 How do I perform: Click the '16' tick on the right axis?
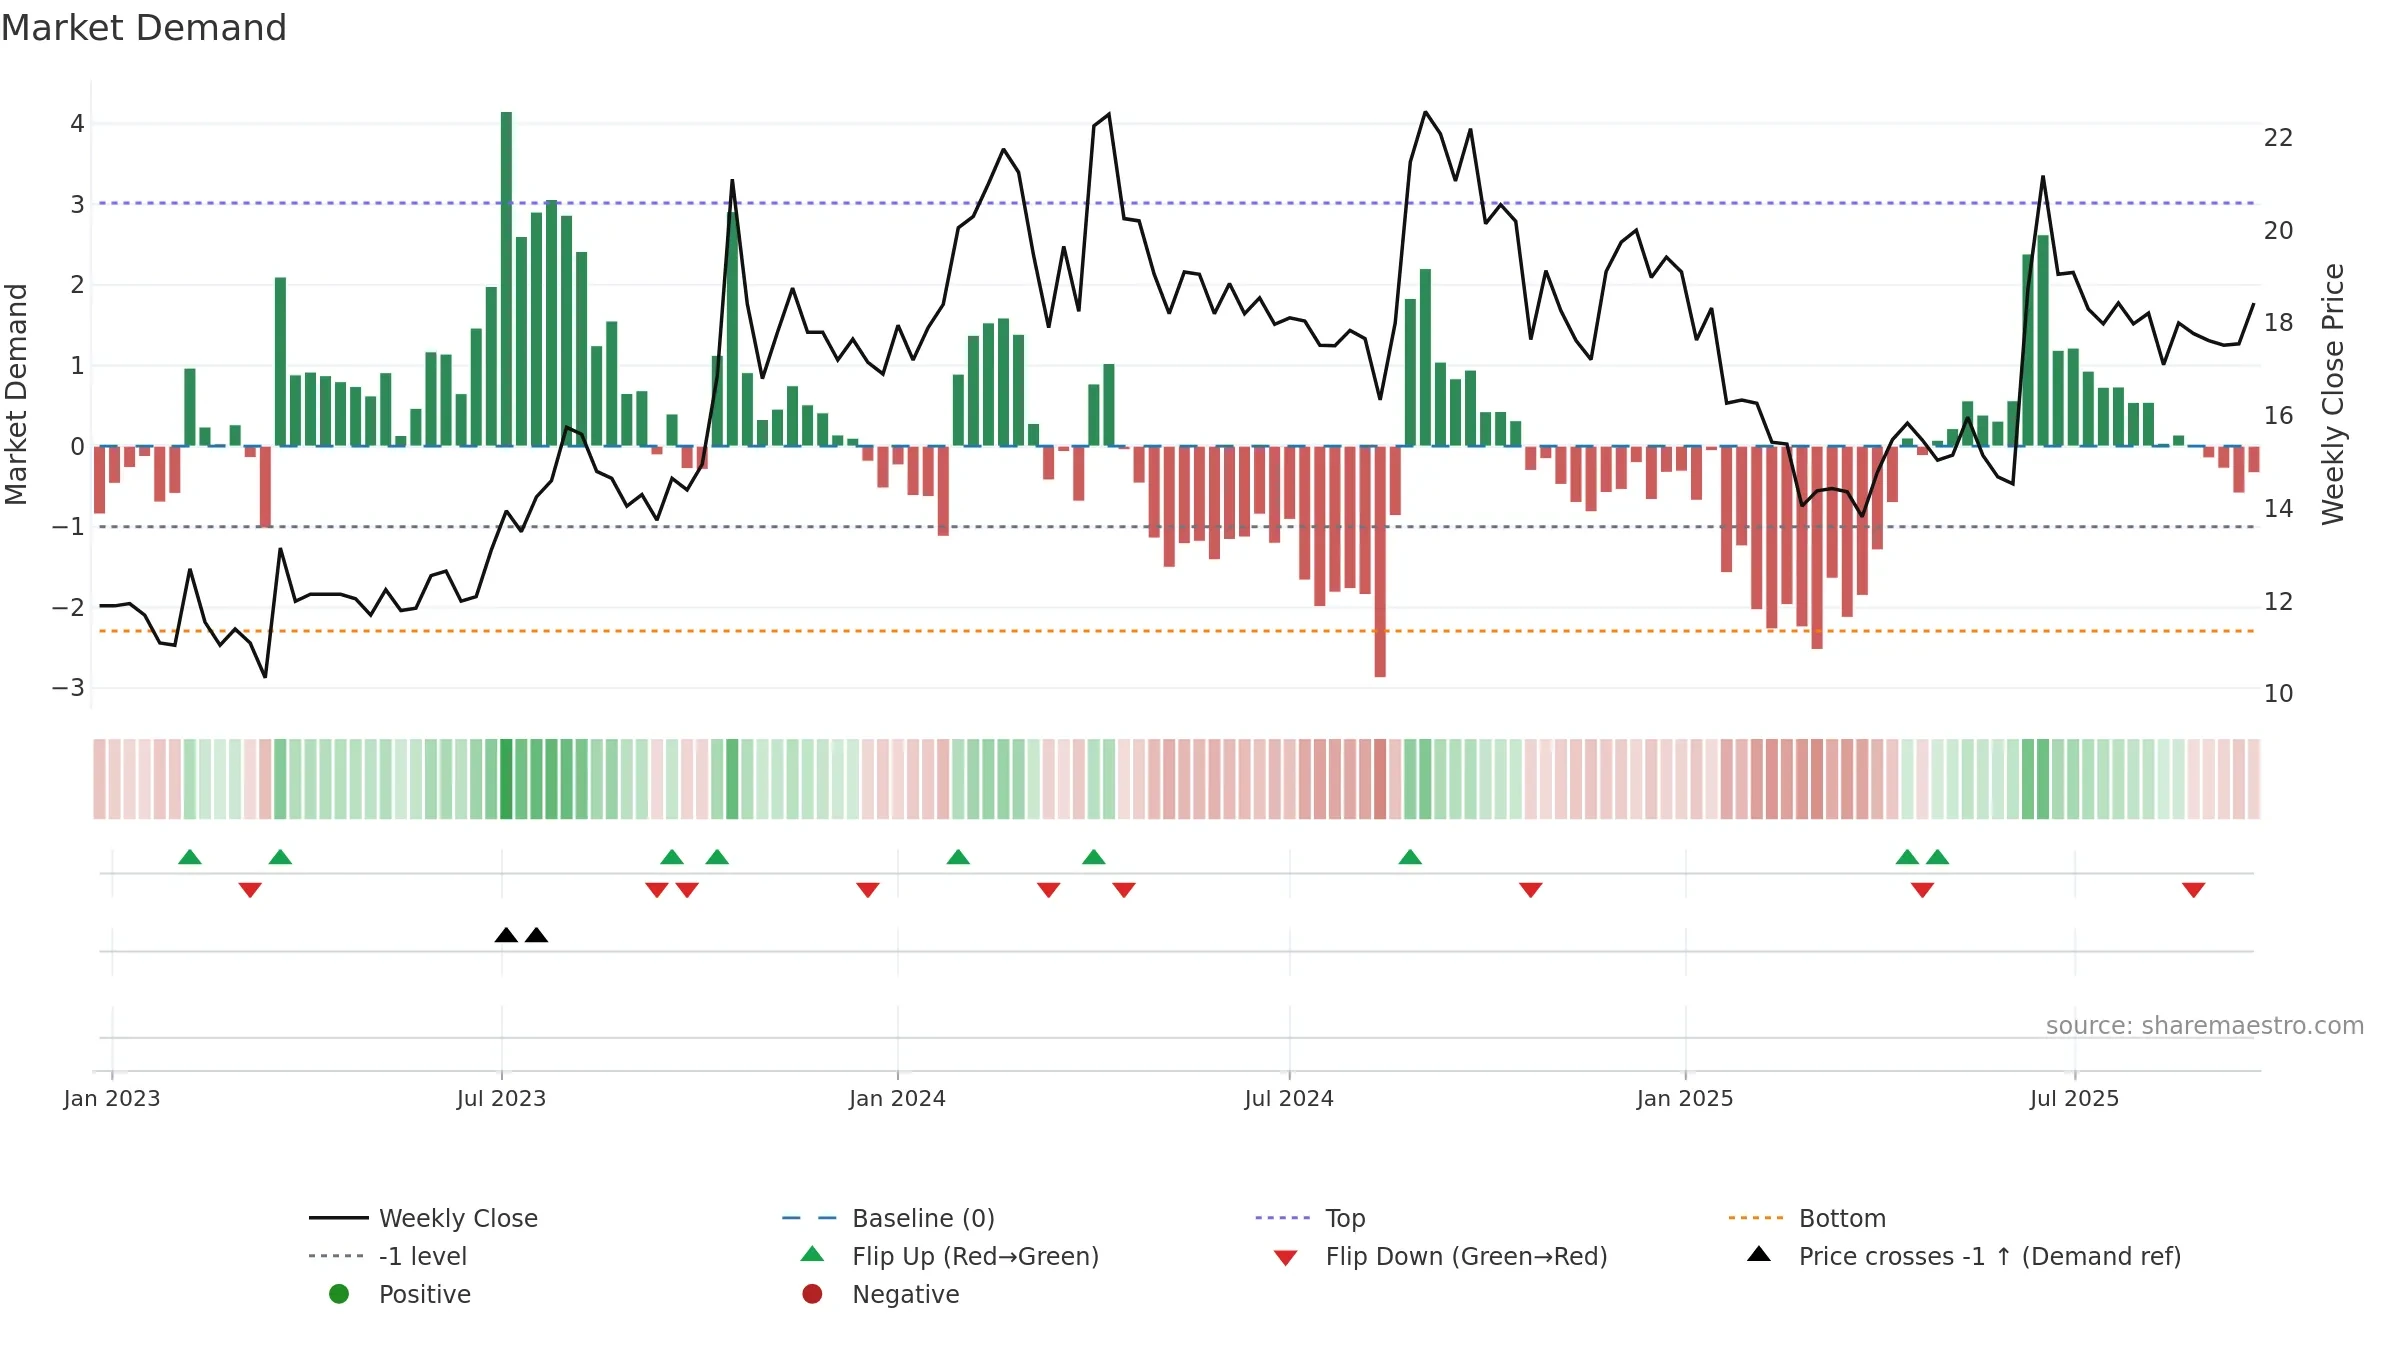point(2279,416)
